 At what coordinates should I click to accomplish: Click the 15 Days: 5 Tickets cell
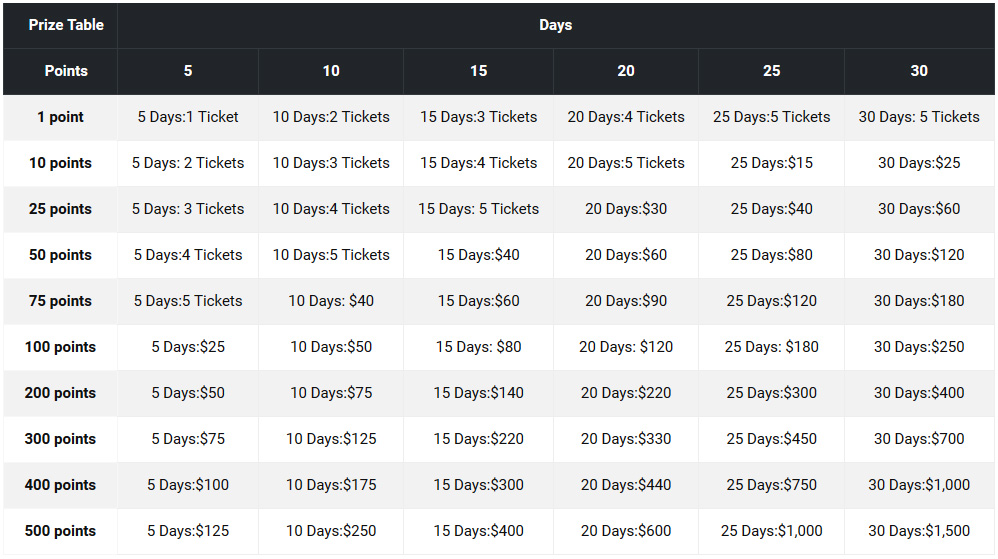(x=478, y=209)
